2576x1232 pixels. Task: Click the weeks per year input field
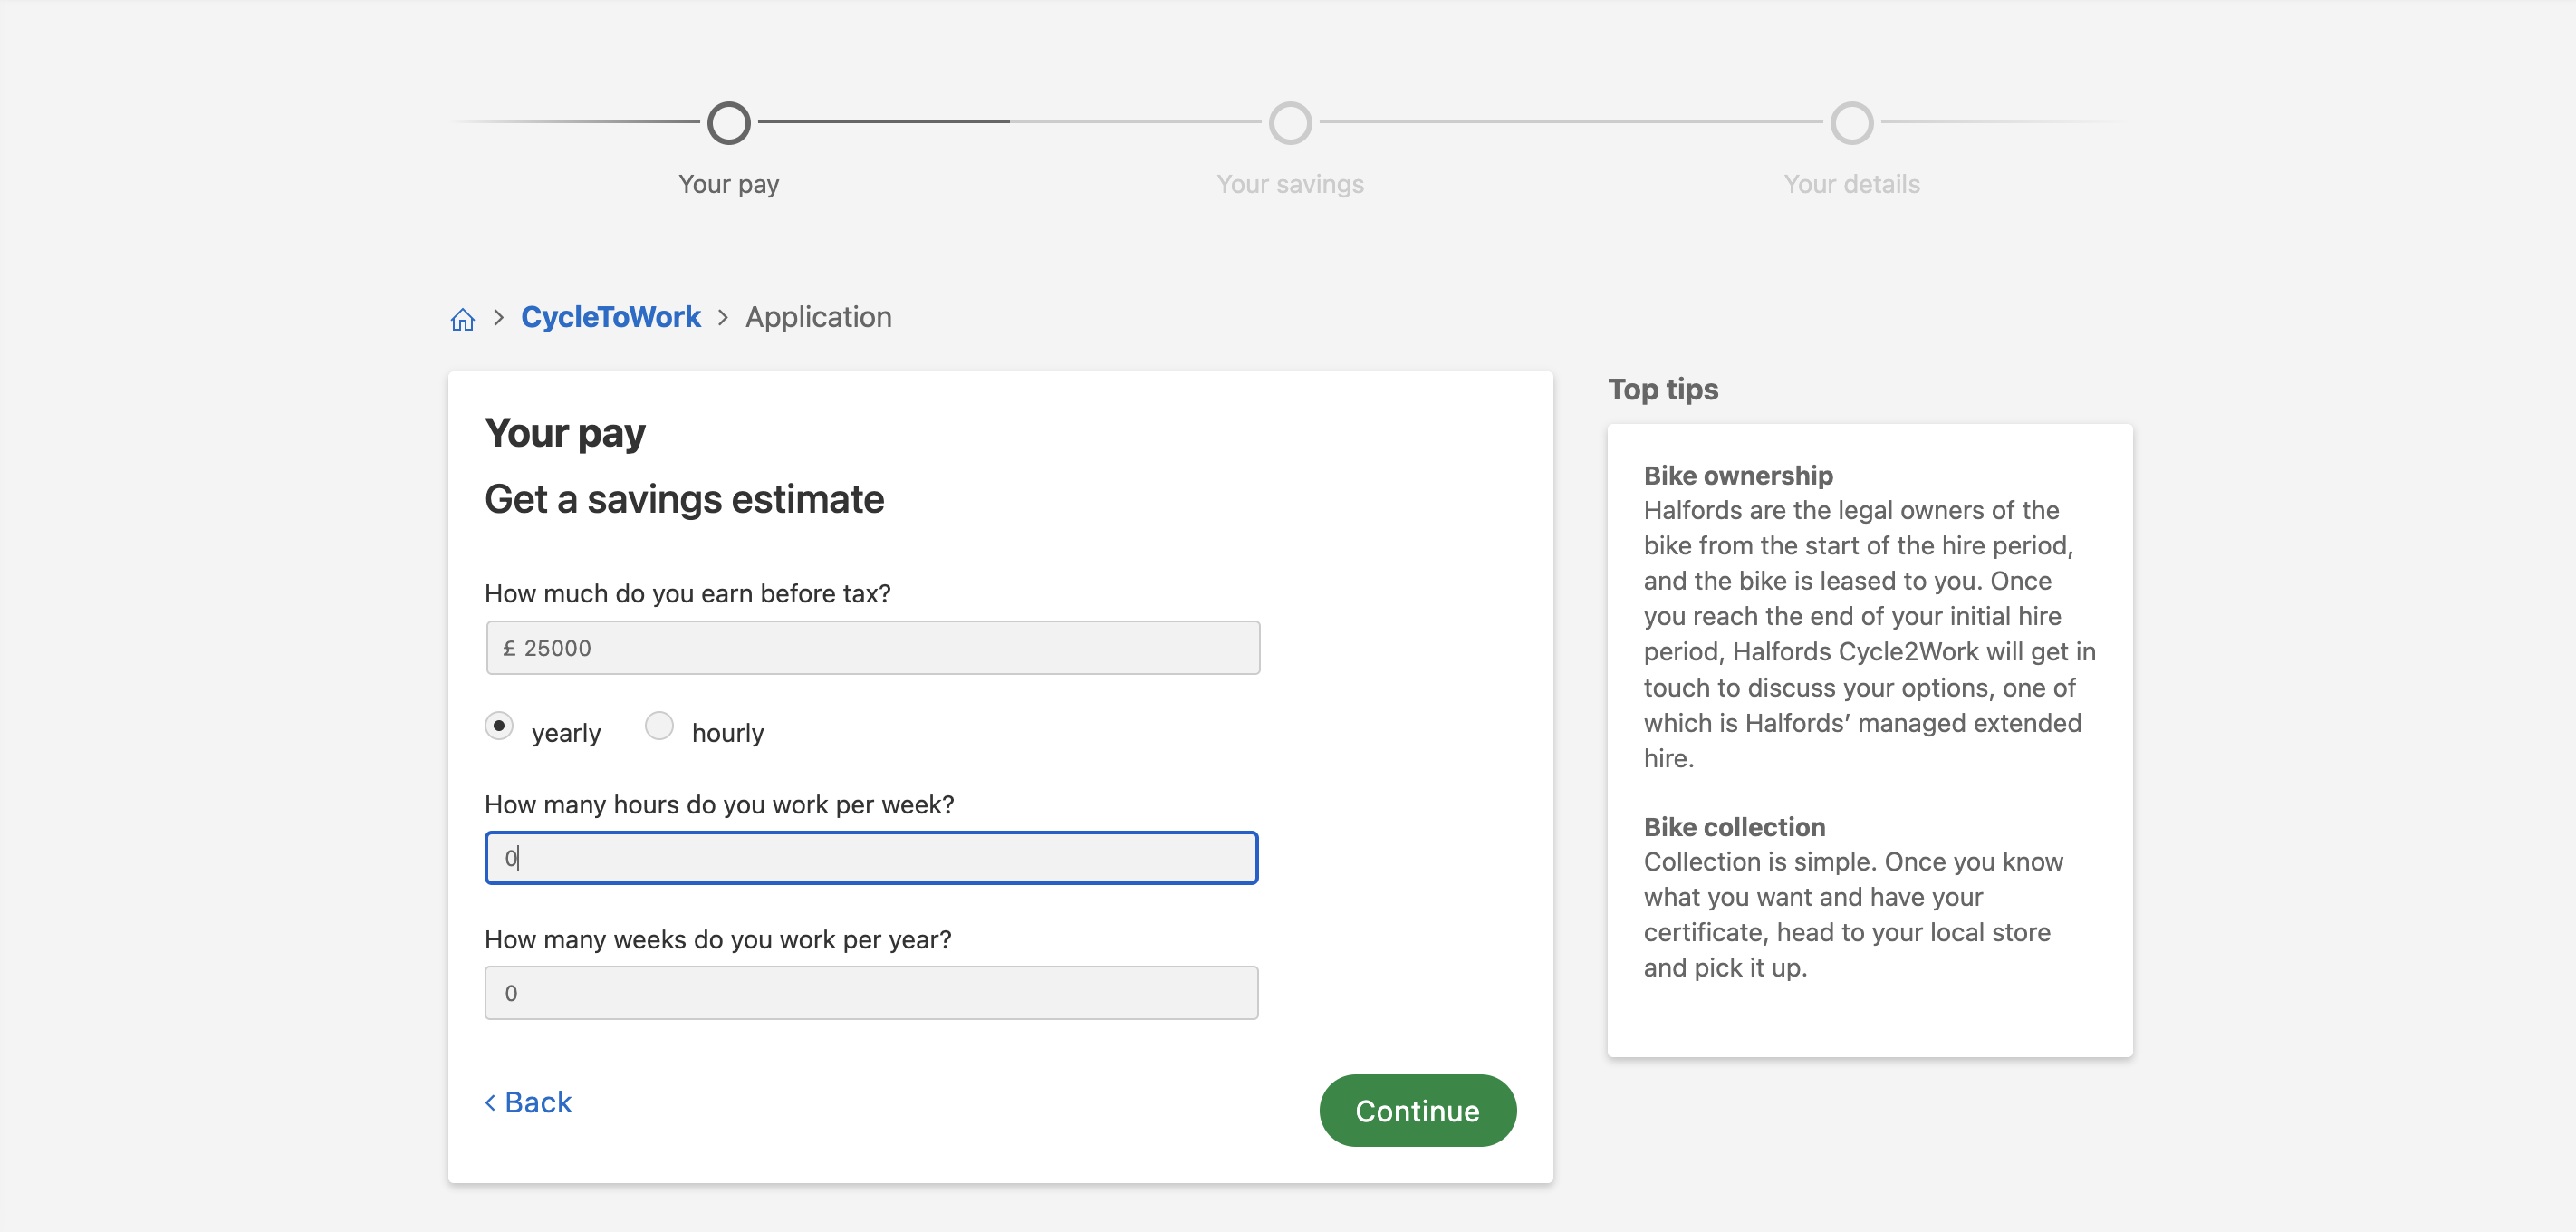(x=872, y=992)
